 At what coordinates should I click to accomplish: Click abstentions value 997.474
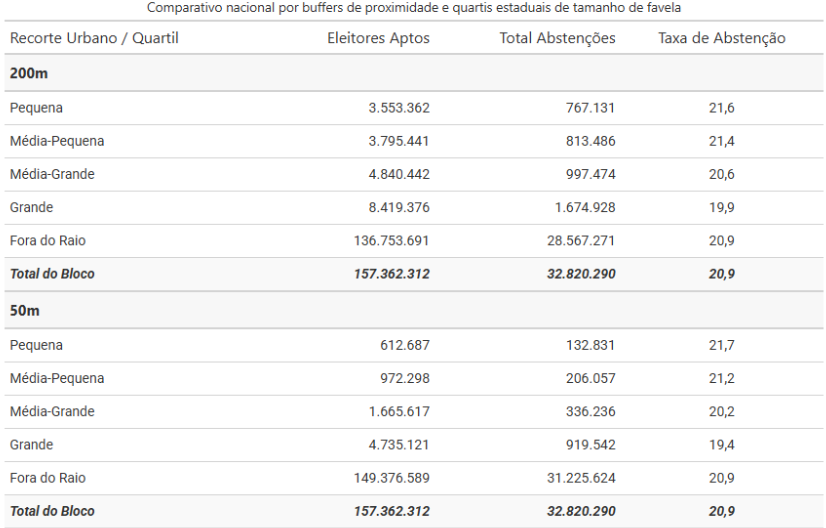591,174
